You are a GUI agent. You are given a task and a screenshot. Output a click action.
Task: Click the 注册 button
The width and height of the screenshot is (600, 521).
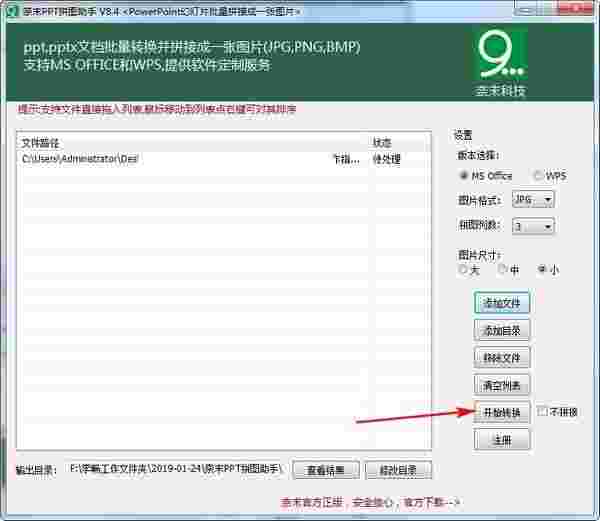[x=502, y=440]
